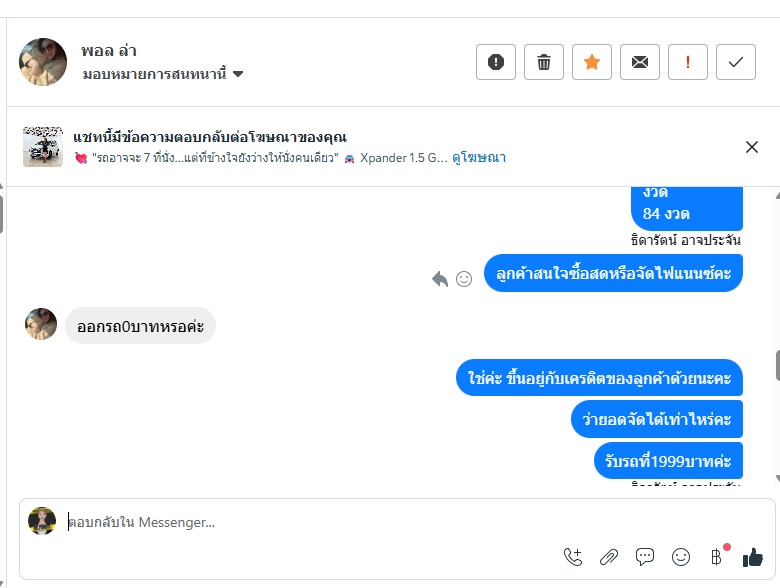Open saved replies speech bubble icon
Image resolution: width=780 pixels, height=588 pixels.
(x=645, y=557)
